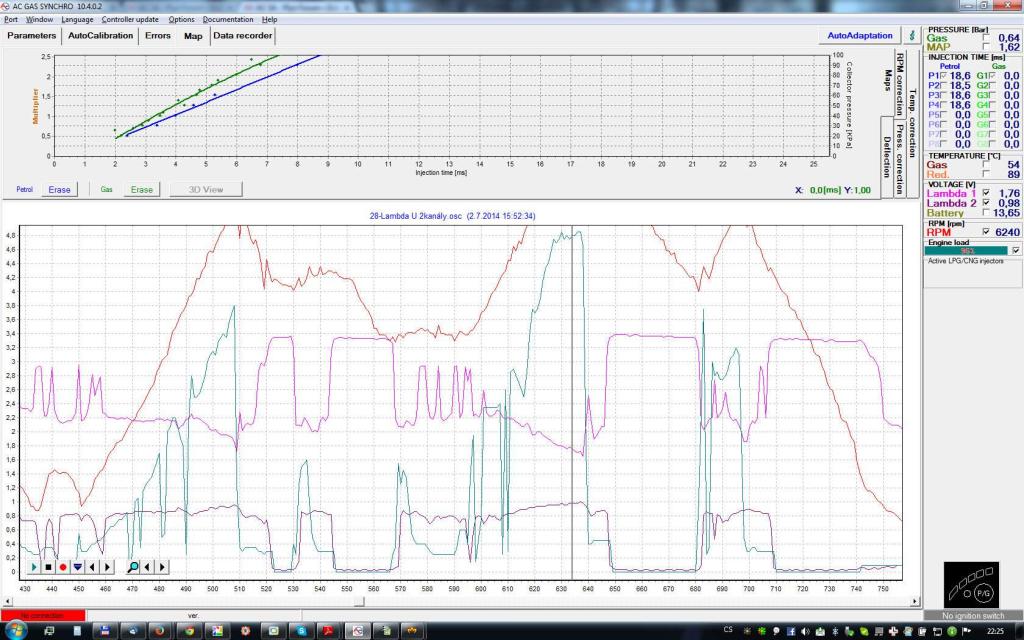Select the vertical RPM correction tab
This screenshot has height=640, width=1024.
point(900,84)
